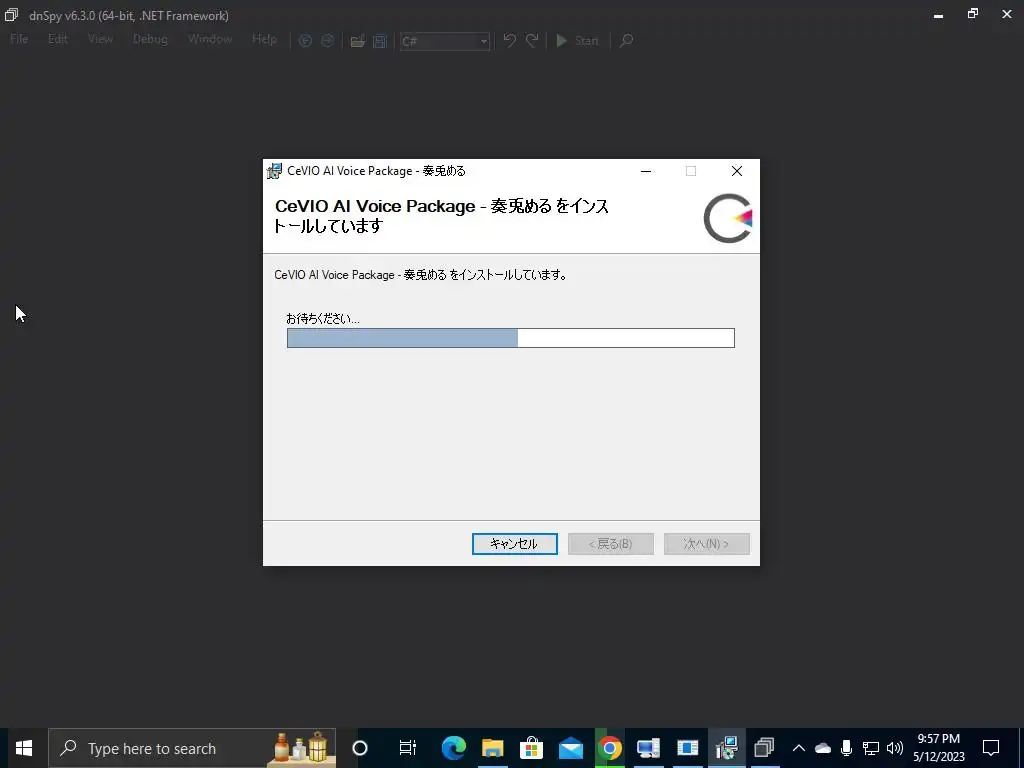
Task: Switch to installer icon on taskbar
Action: point(726,748)
